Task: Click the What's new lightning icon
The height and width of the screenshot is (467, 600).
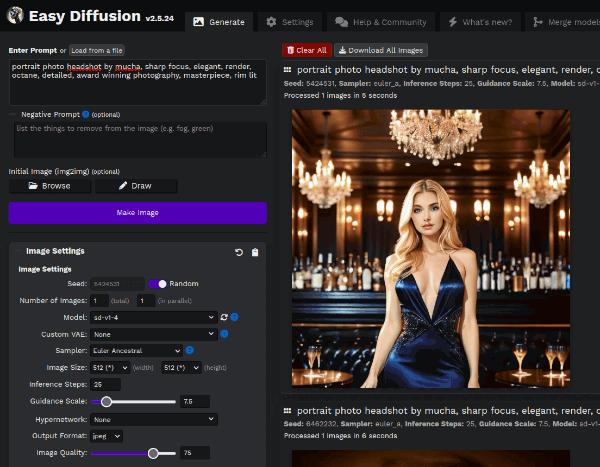Action: 453,22
